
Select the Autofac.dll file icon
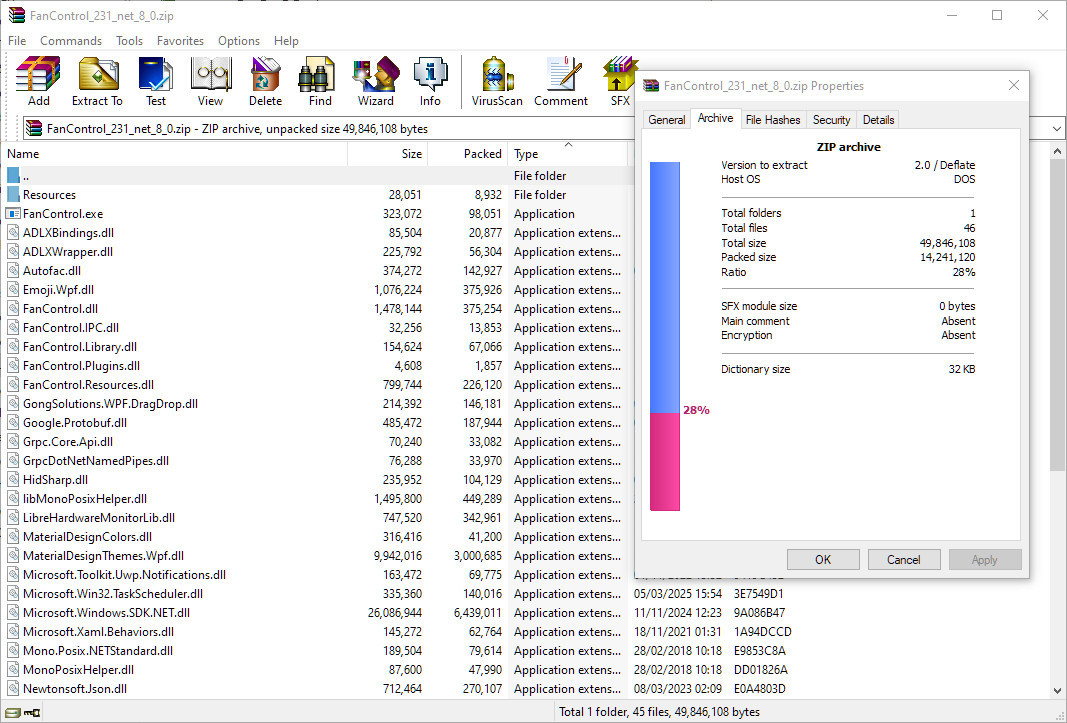tap(13, 271)
